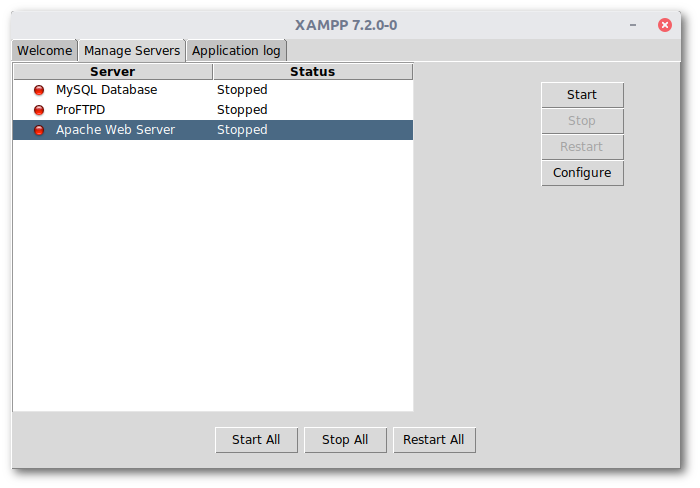700x488 pixels.
Task: Click the Stop All button
Action: click(345, 440)
